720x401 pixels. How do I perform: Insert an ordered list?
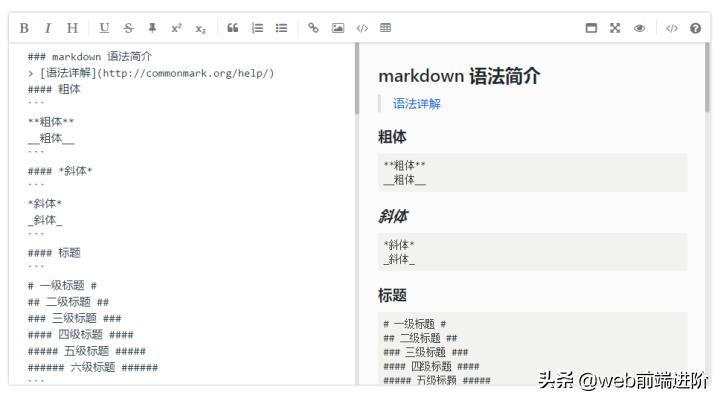(x=257, y=28)
